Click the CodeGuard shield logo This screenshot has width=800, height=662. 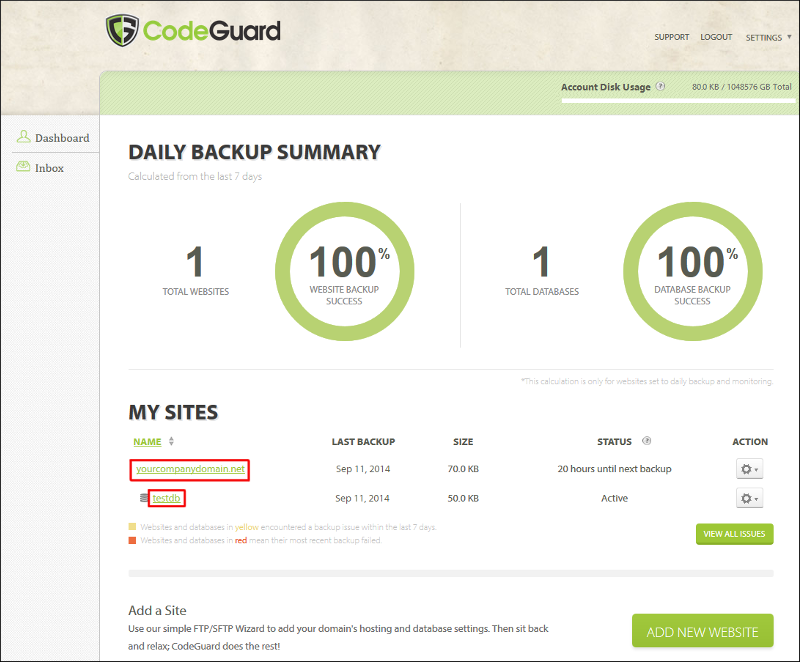tap(122, 30)
